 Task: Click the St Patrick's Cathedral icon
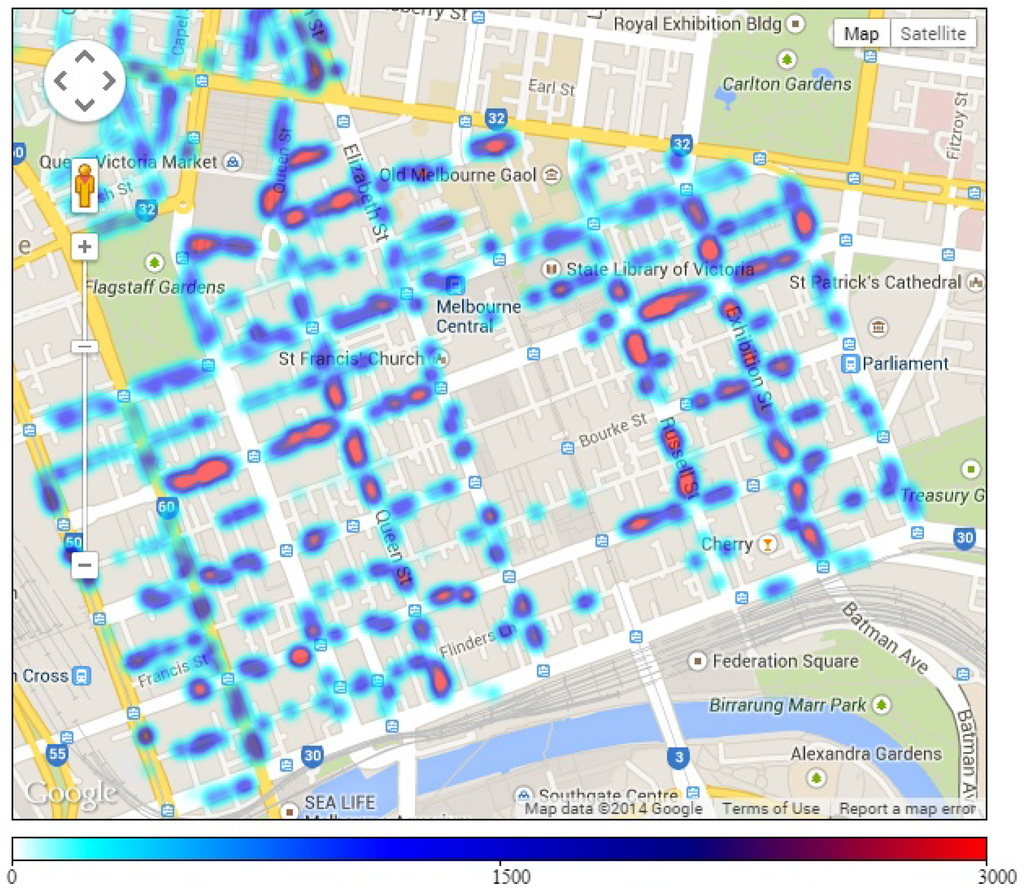tap(976, 282)
